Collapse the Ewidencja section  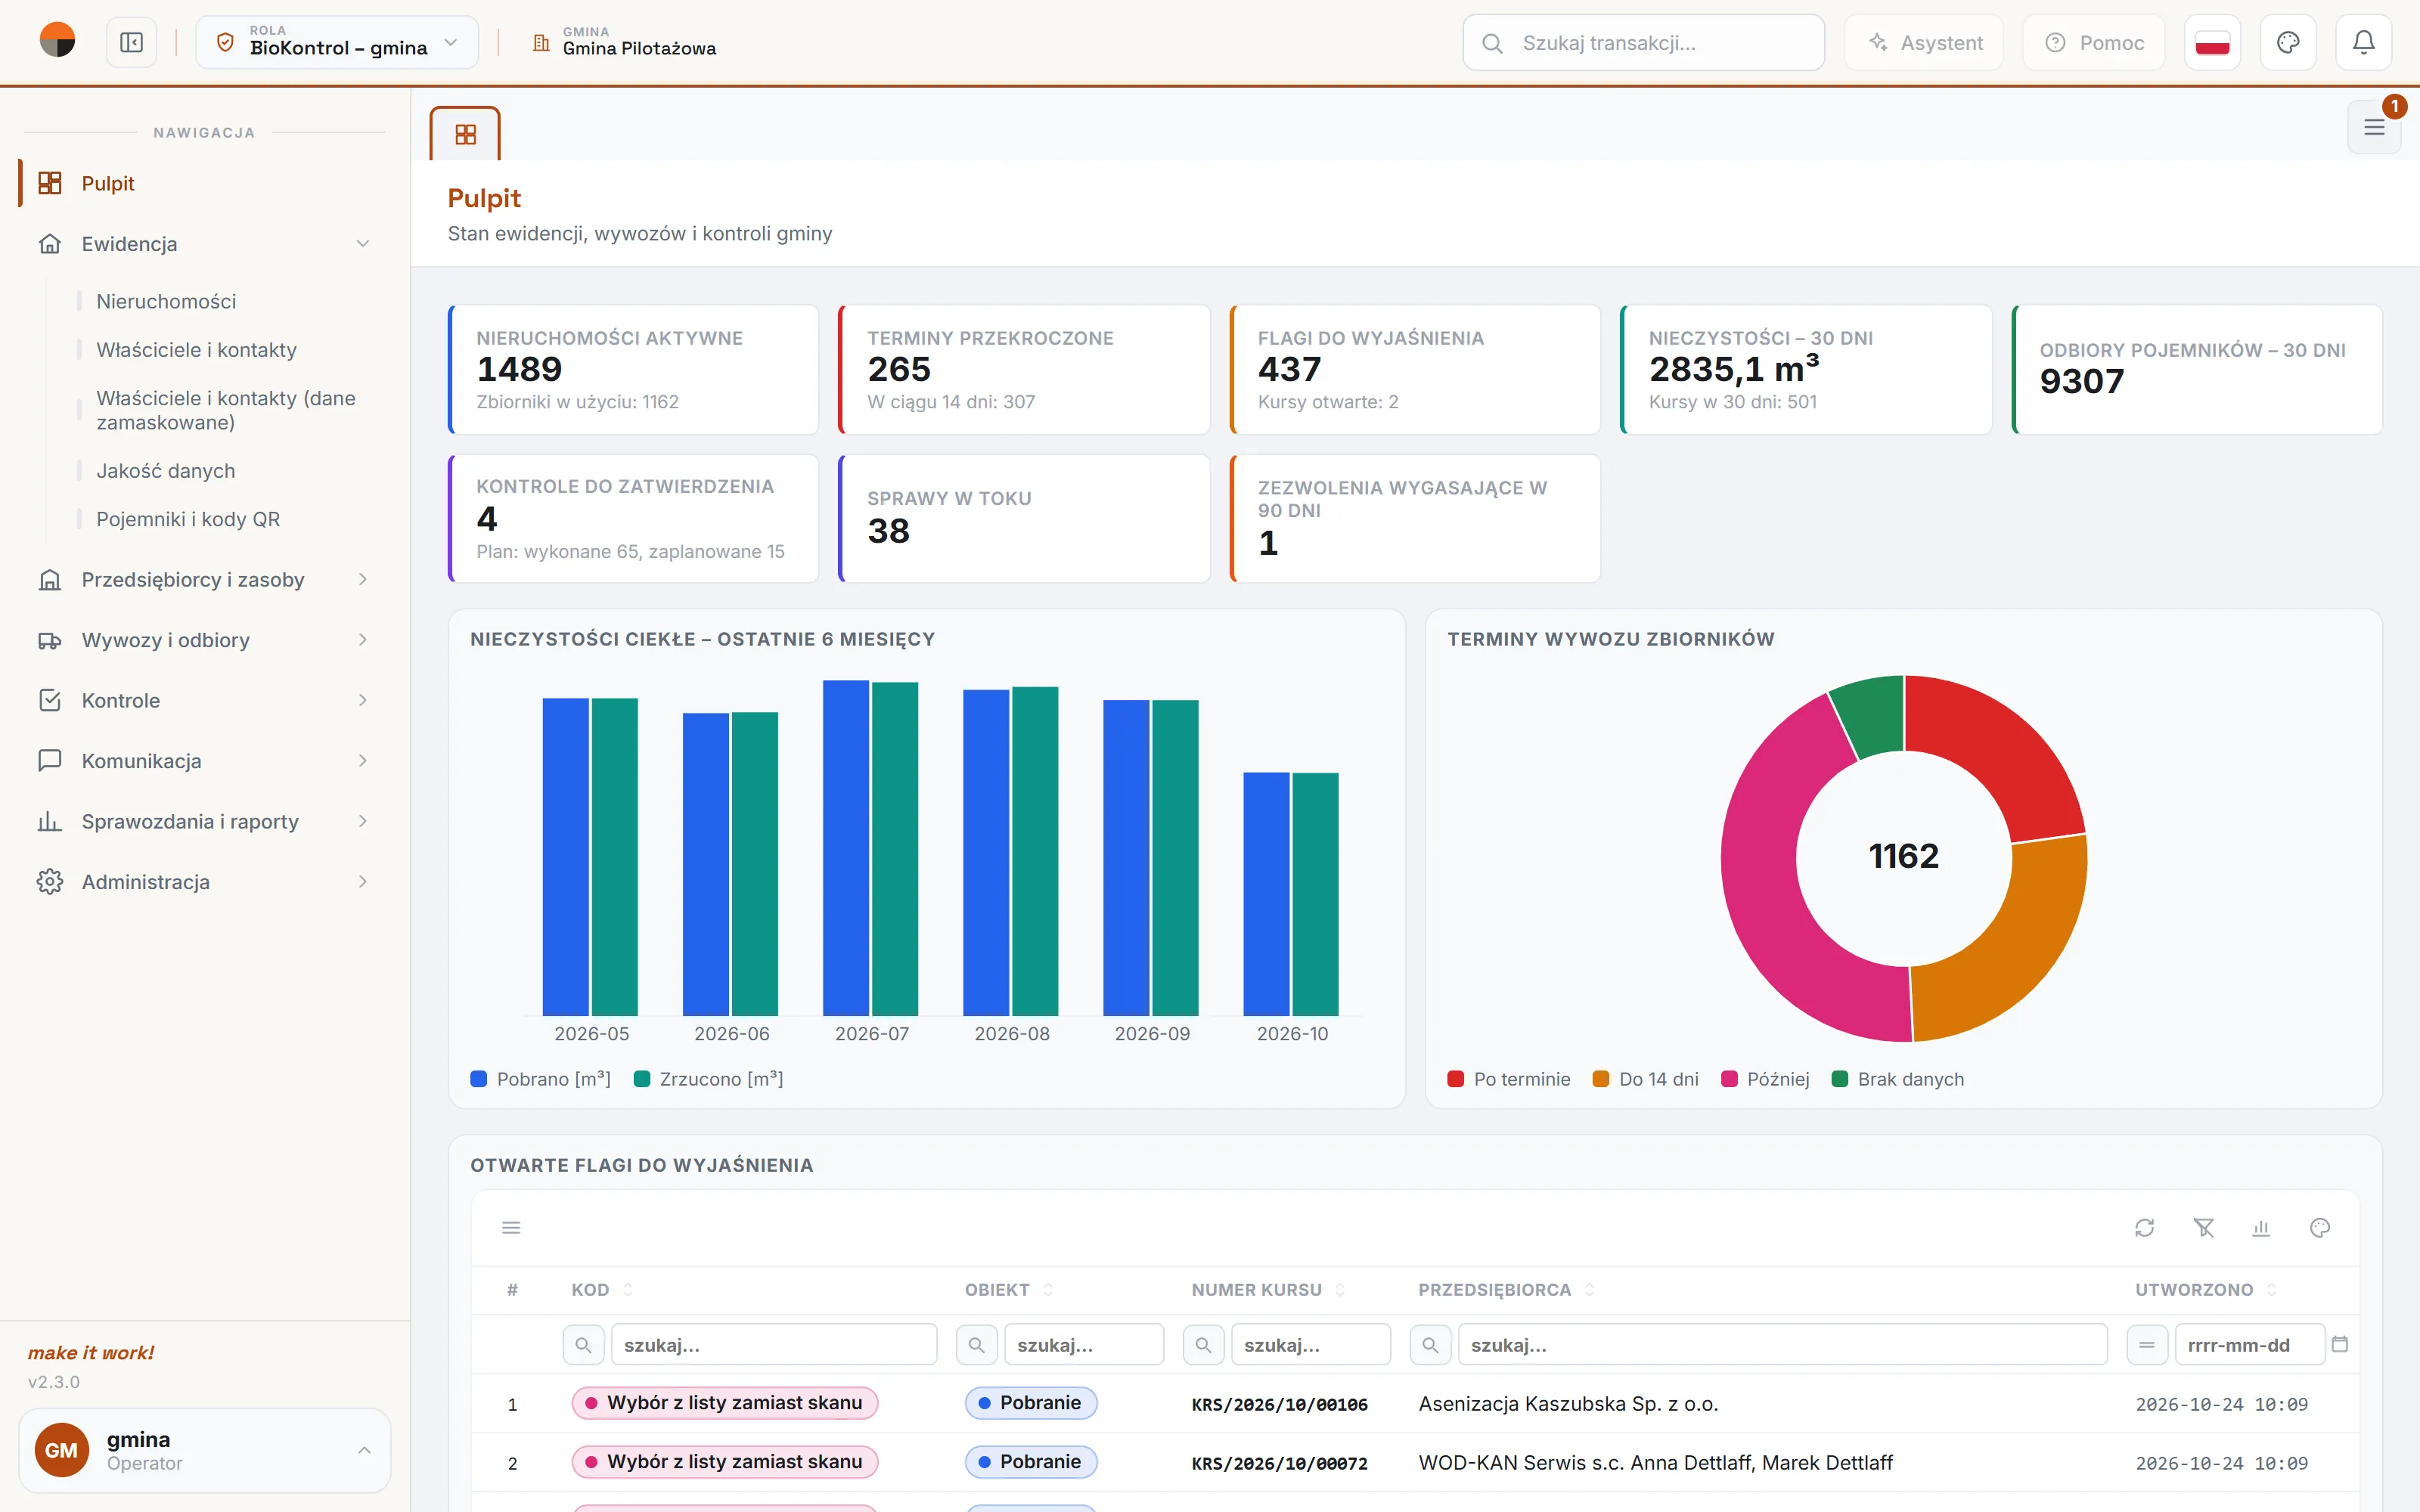click(x=205, y=244)
